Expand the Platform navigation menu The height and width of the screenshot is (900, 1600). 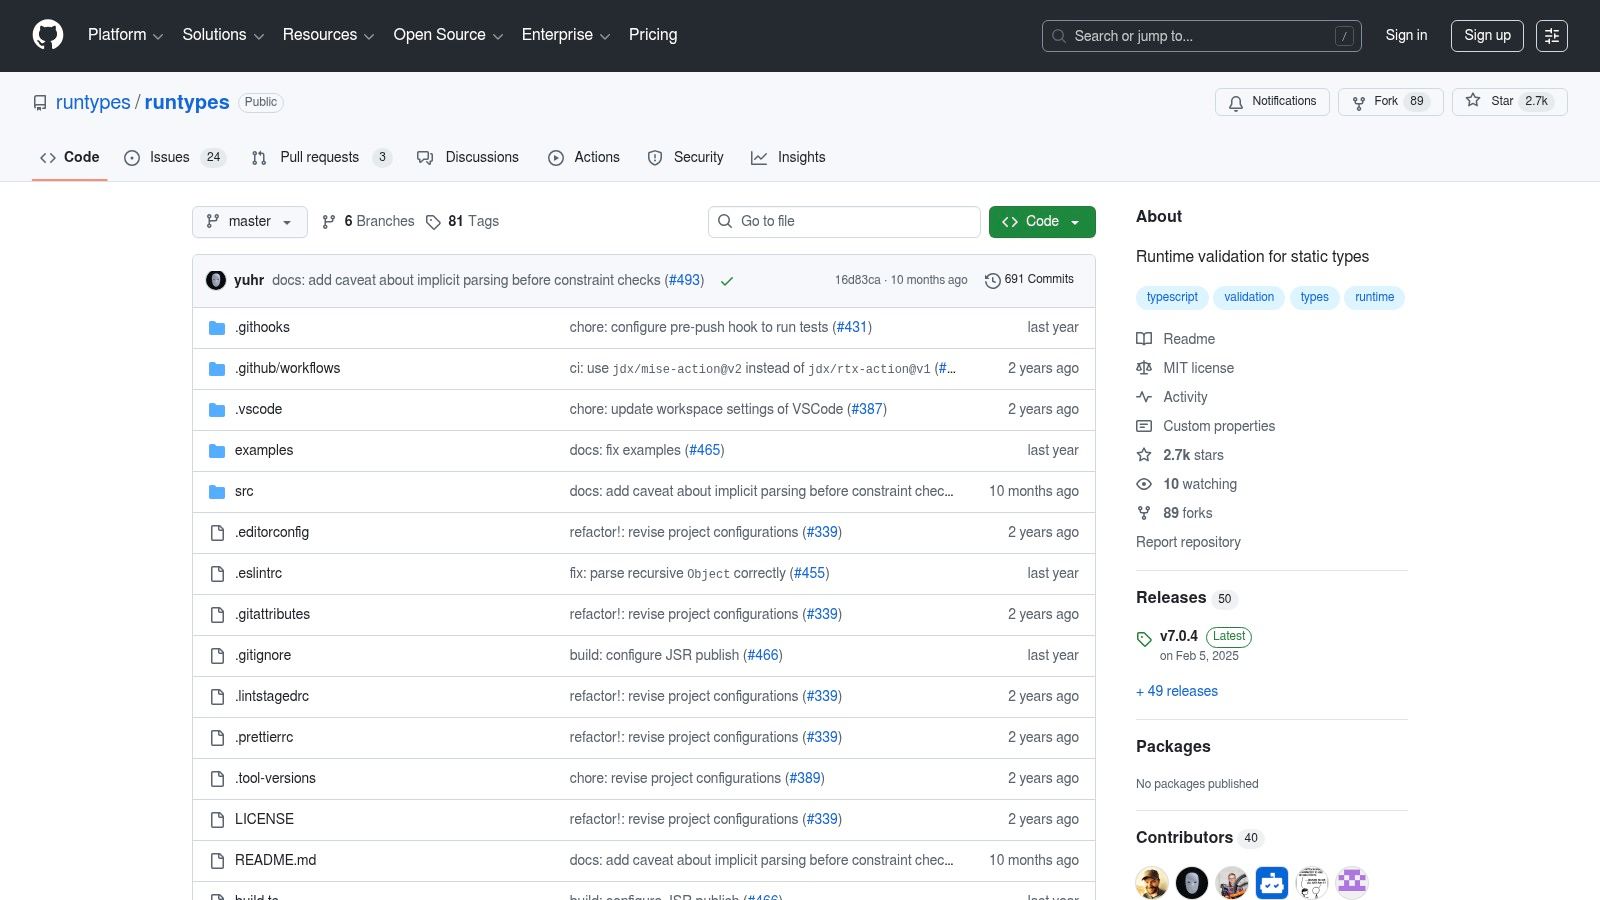coord(125,35)
